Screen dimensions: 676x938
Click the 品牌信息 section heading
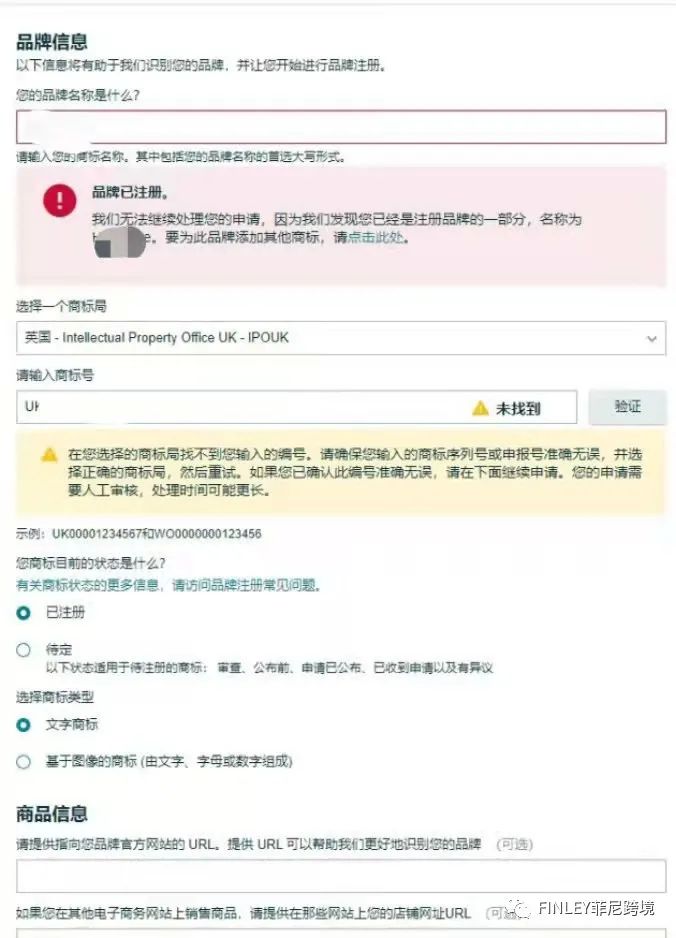pyautogui.click(x=52, y=42)
